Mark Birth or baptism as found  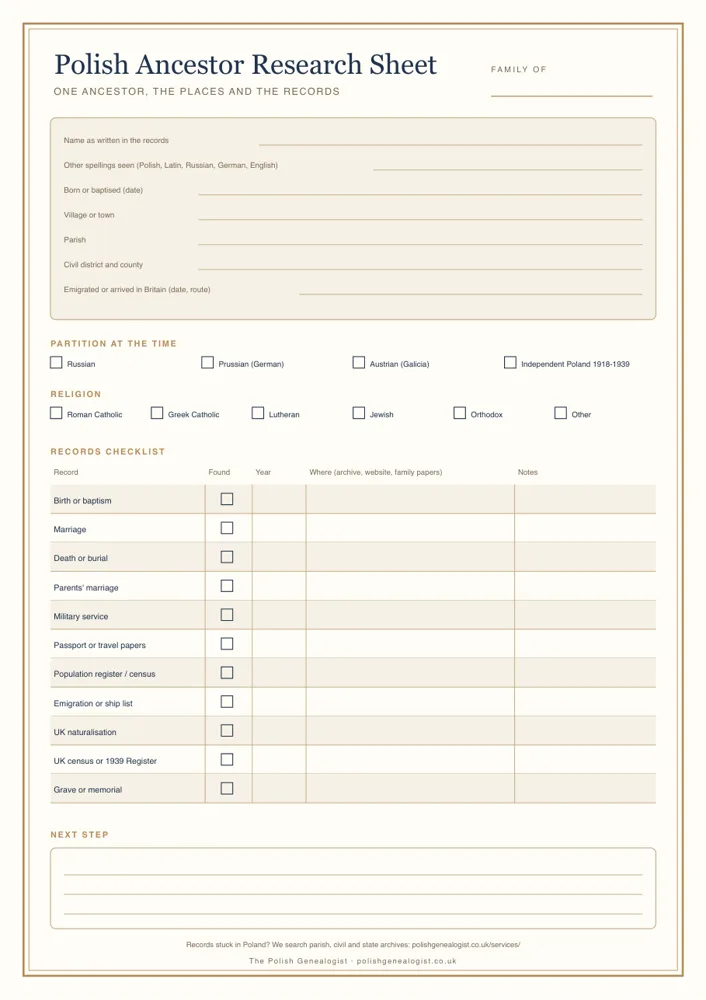coord(227,499)
